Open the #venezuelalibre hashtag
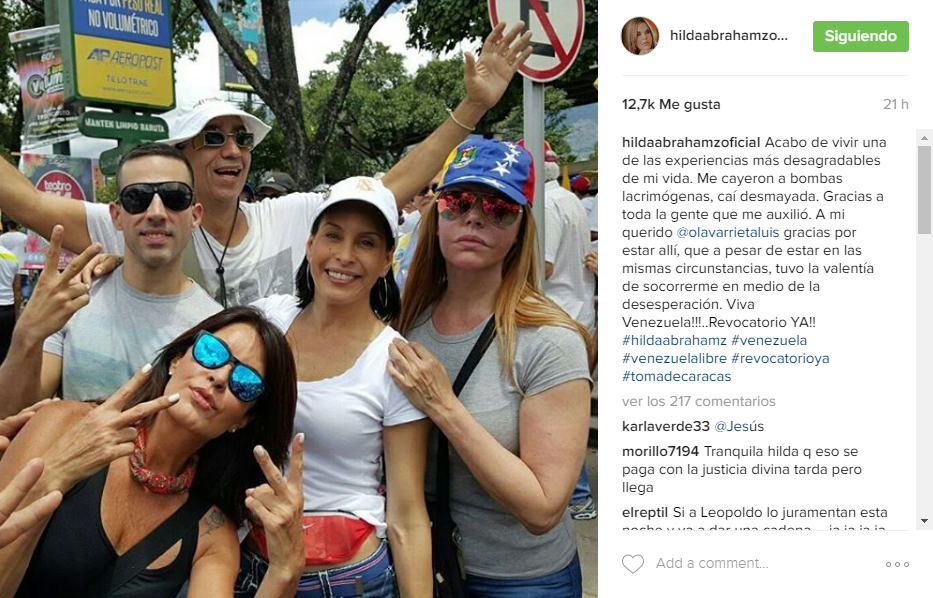This screenshot has height=598, width=933. tap(674, 358)
